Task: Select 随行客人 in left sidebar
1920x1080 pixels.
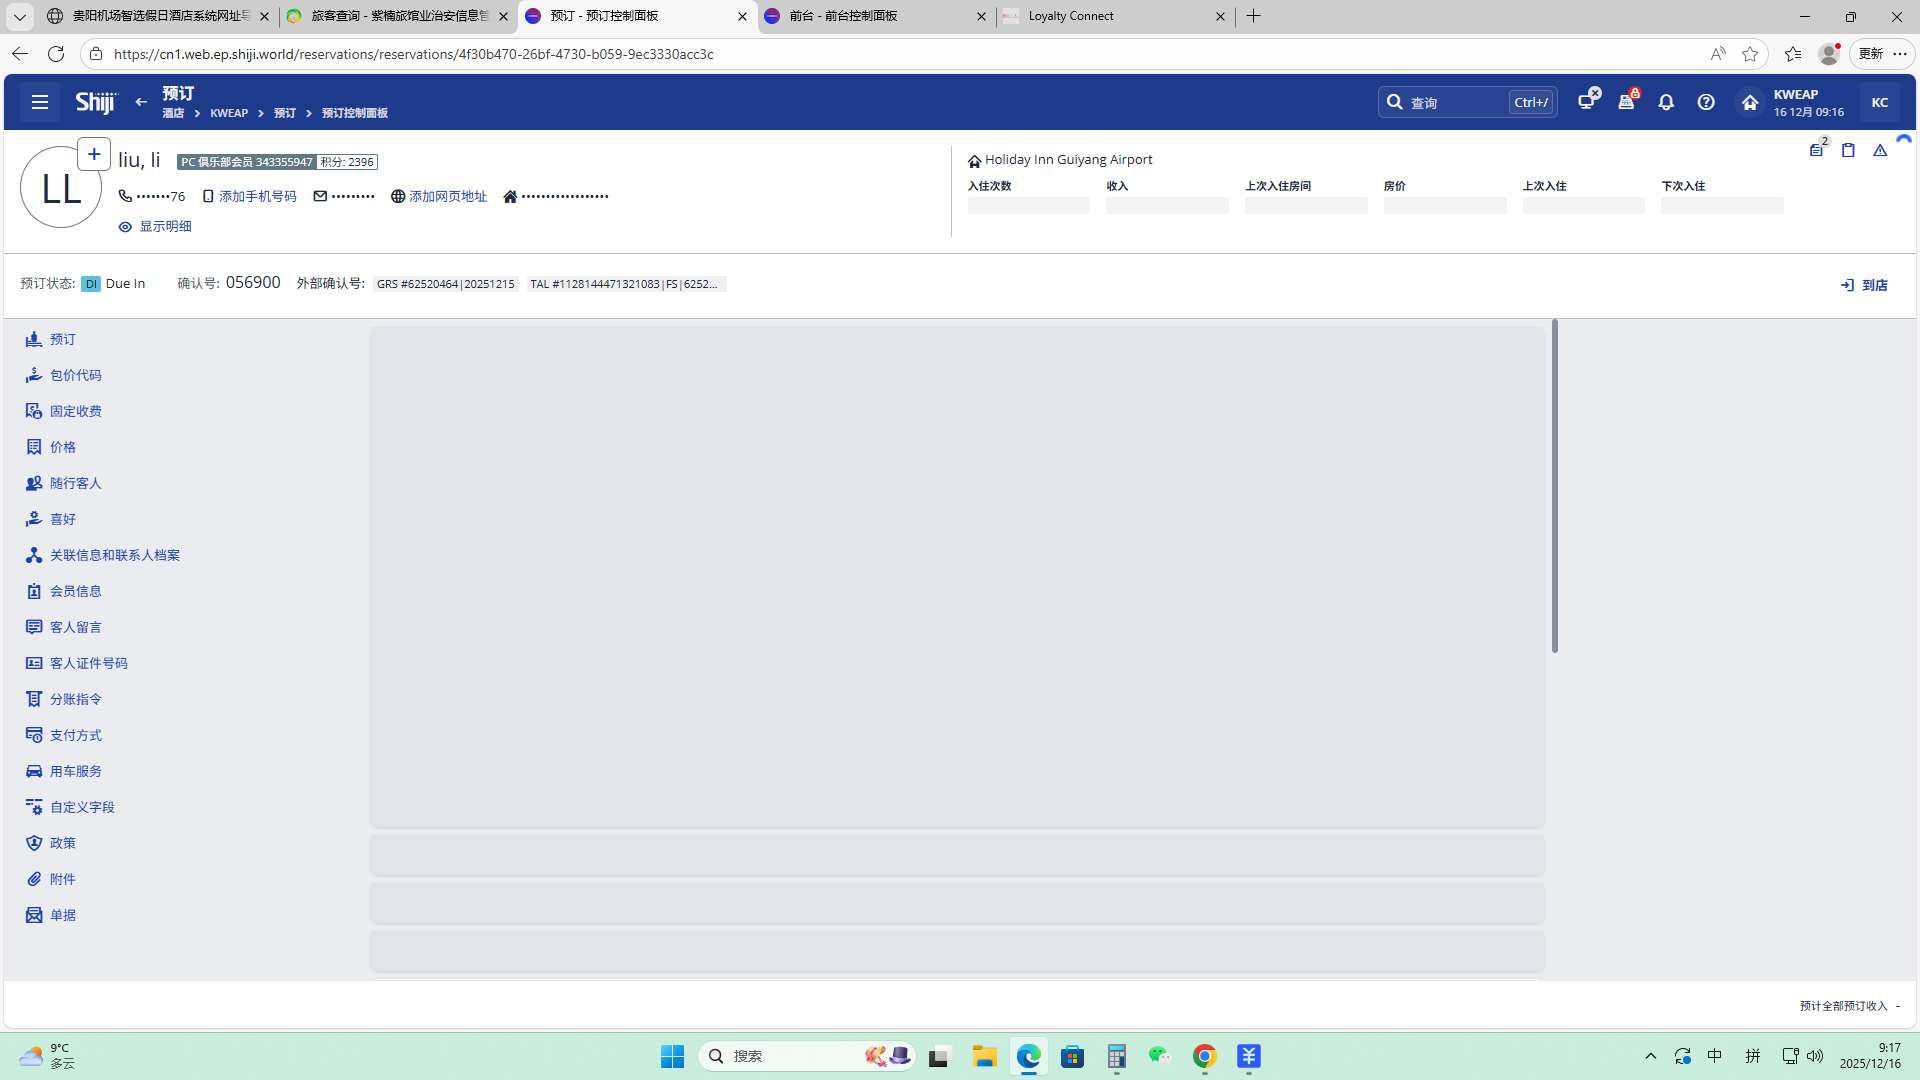Action: tap(75, 483)
